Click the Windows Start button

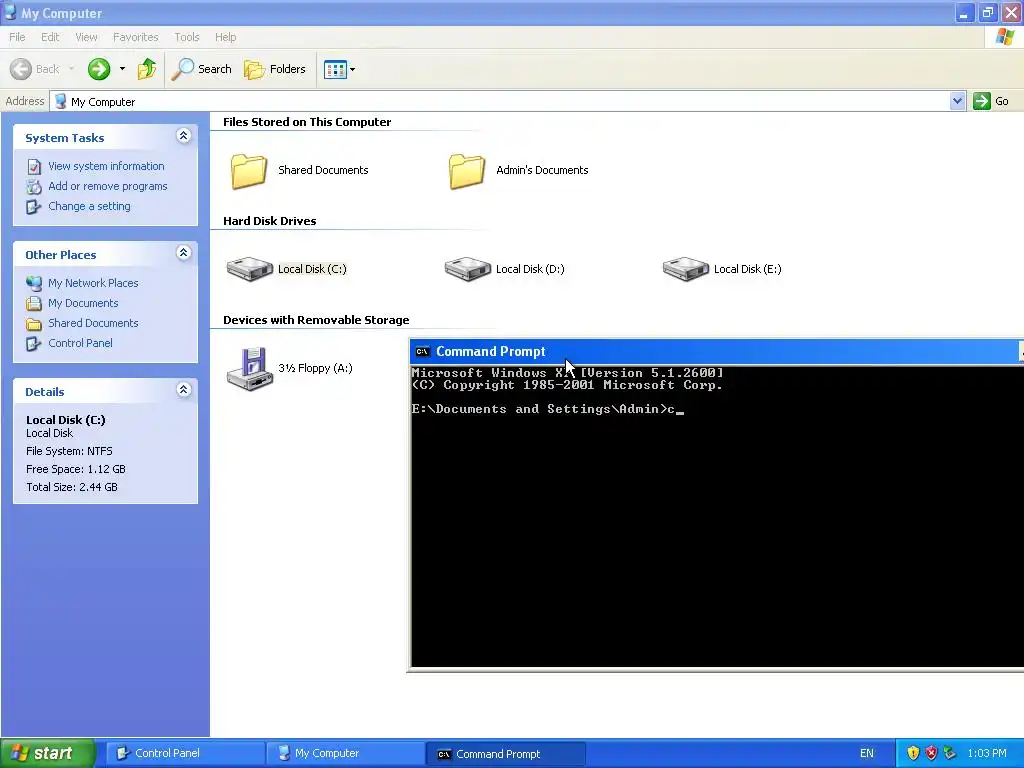coord(48,753)
